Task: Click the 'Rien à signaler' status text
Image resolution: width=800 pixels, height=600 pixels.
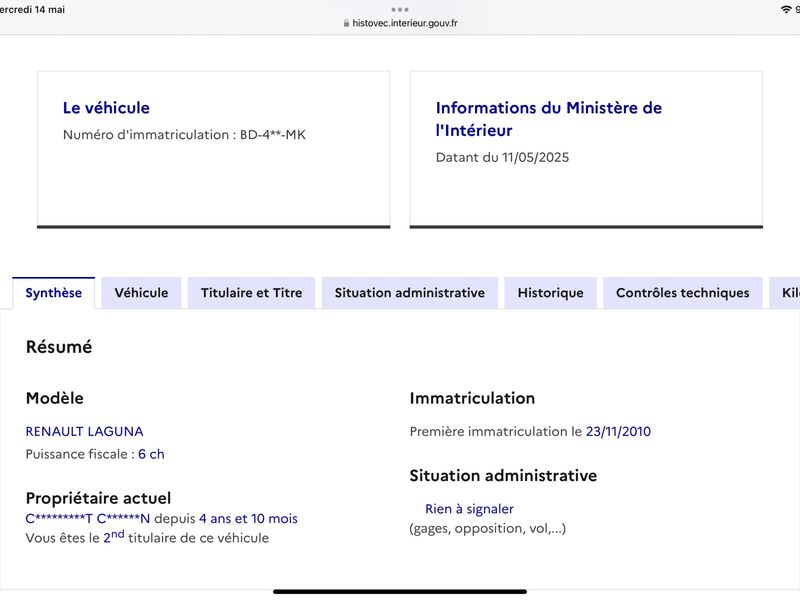Action: pyautogui.click(x=469, y=509)
